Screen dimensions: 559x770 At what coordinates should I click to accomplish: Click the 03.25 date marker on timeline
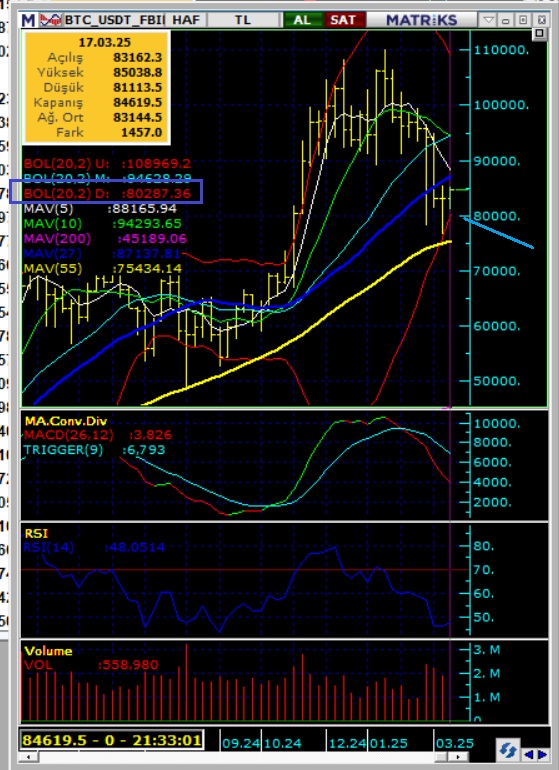(454, 743)
